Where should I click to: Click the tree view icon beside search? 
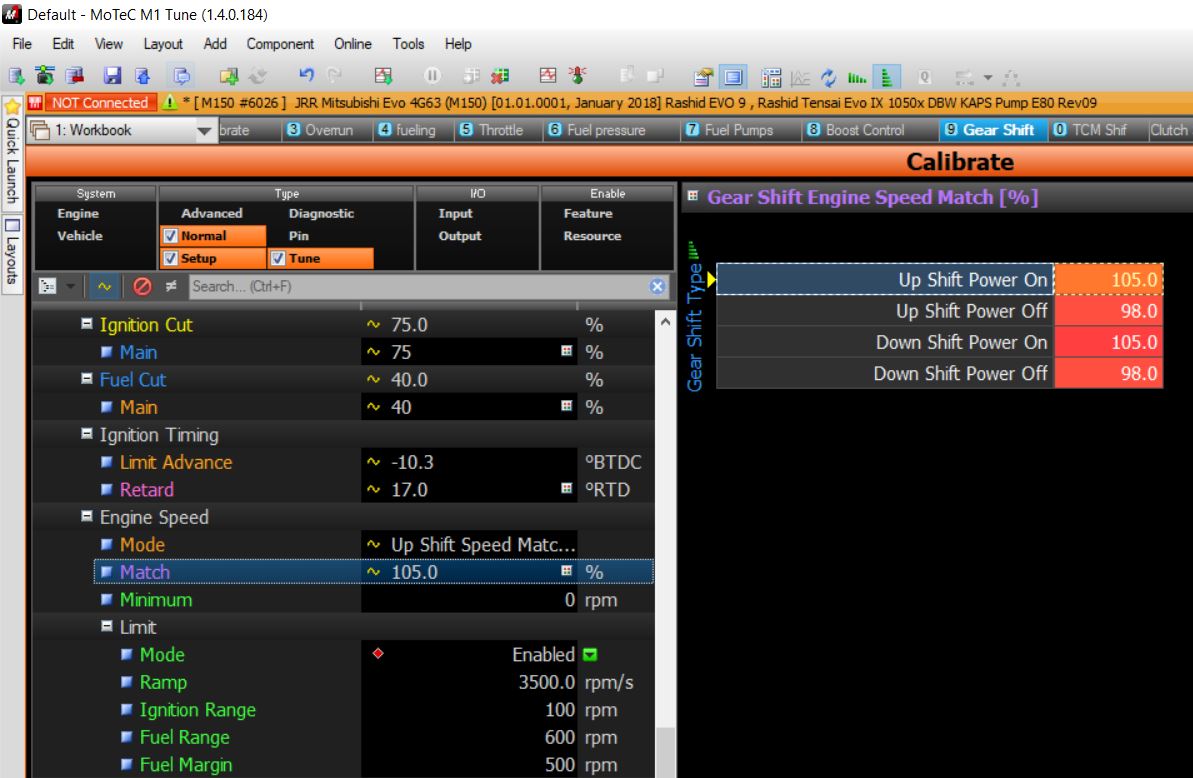coord(48,287)
